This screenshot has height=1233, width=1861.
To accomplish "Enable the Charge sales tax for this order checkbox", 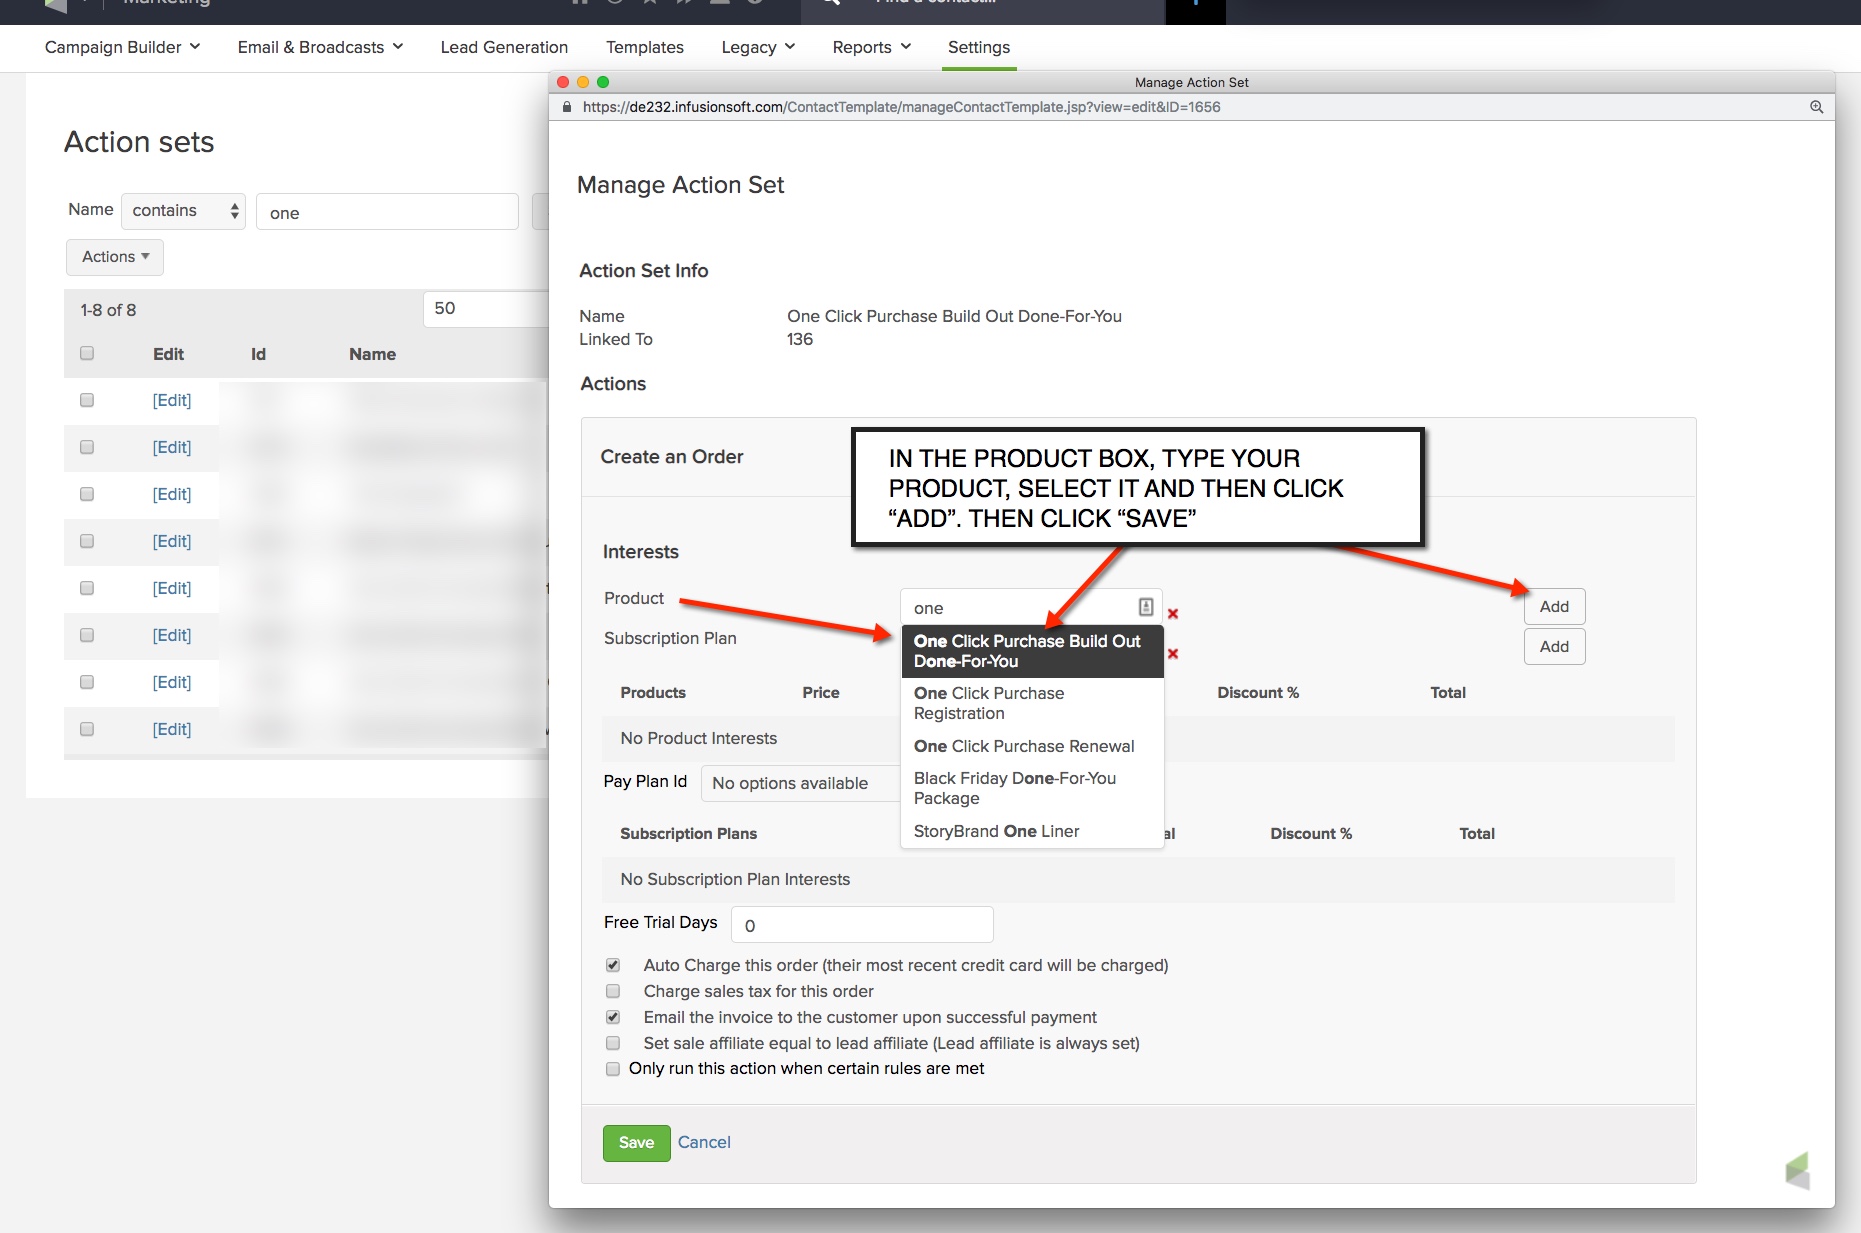I will 613,991.
